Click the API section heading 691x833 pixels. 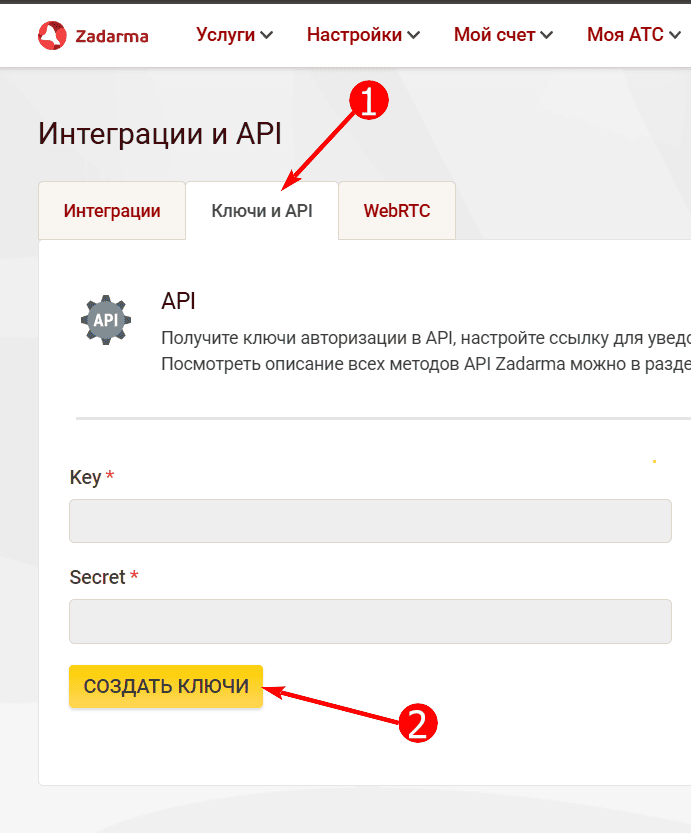point(178,301)
